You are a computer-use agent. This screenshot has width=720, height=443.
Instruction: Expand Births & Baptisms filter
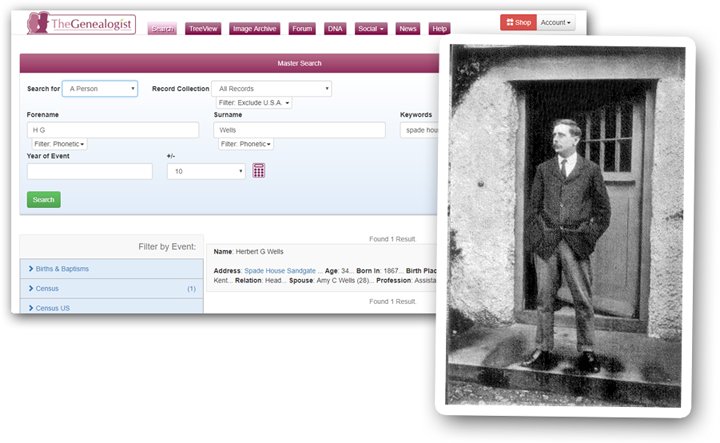(x=112, y=269)
